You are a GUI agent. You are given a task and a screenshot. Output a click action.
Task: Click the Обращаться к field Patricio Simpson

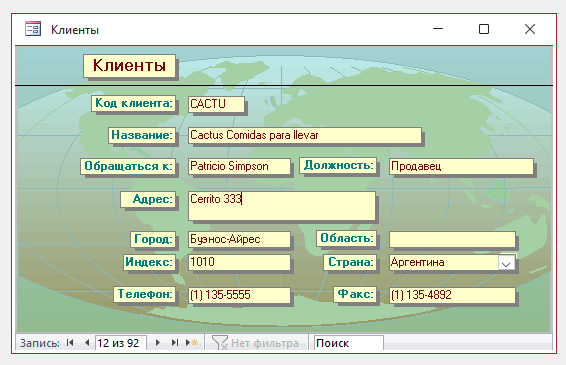pos(239,166)
